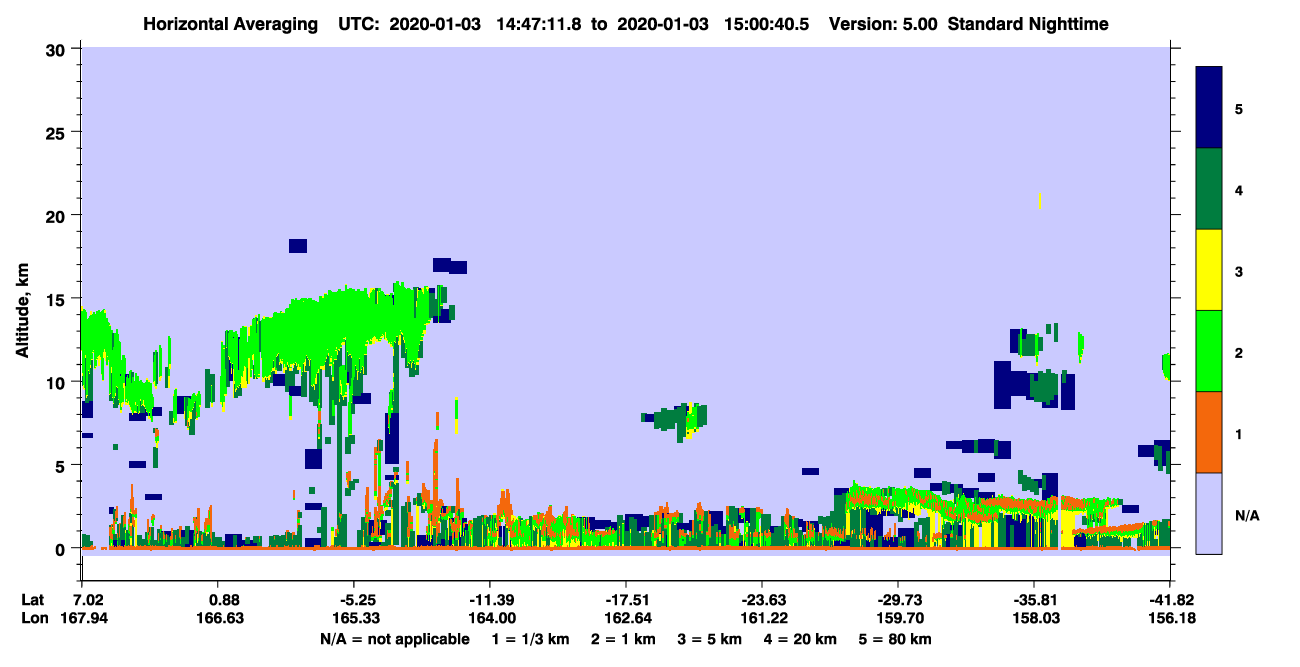Click legend text '3 = 5 km'

tap(710, 638)
